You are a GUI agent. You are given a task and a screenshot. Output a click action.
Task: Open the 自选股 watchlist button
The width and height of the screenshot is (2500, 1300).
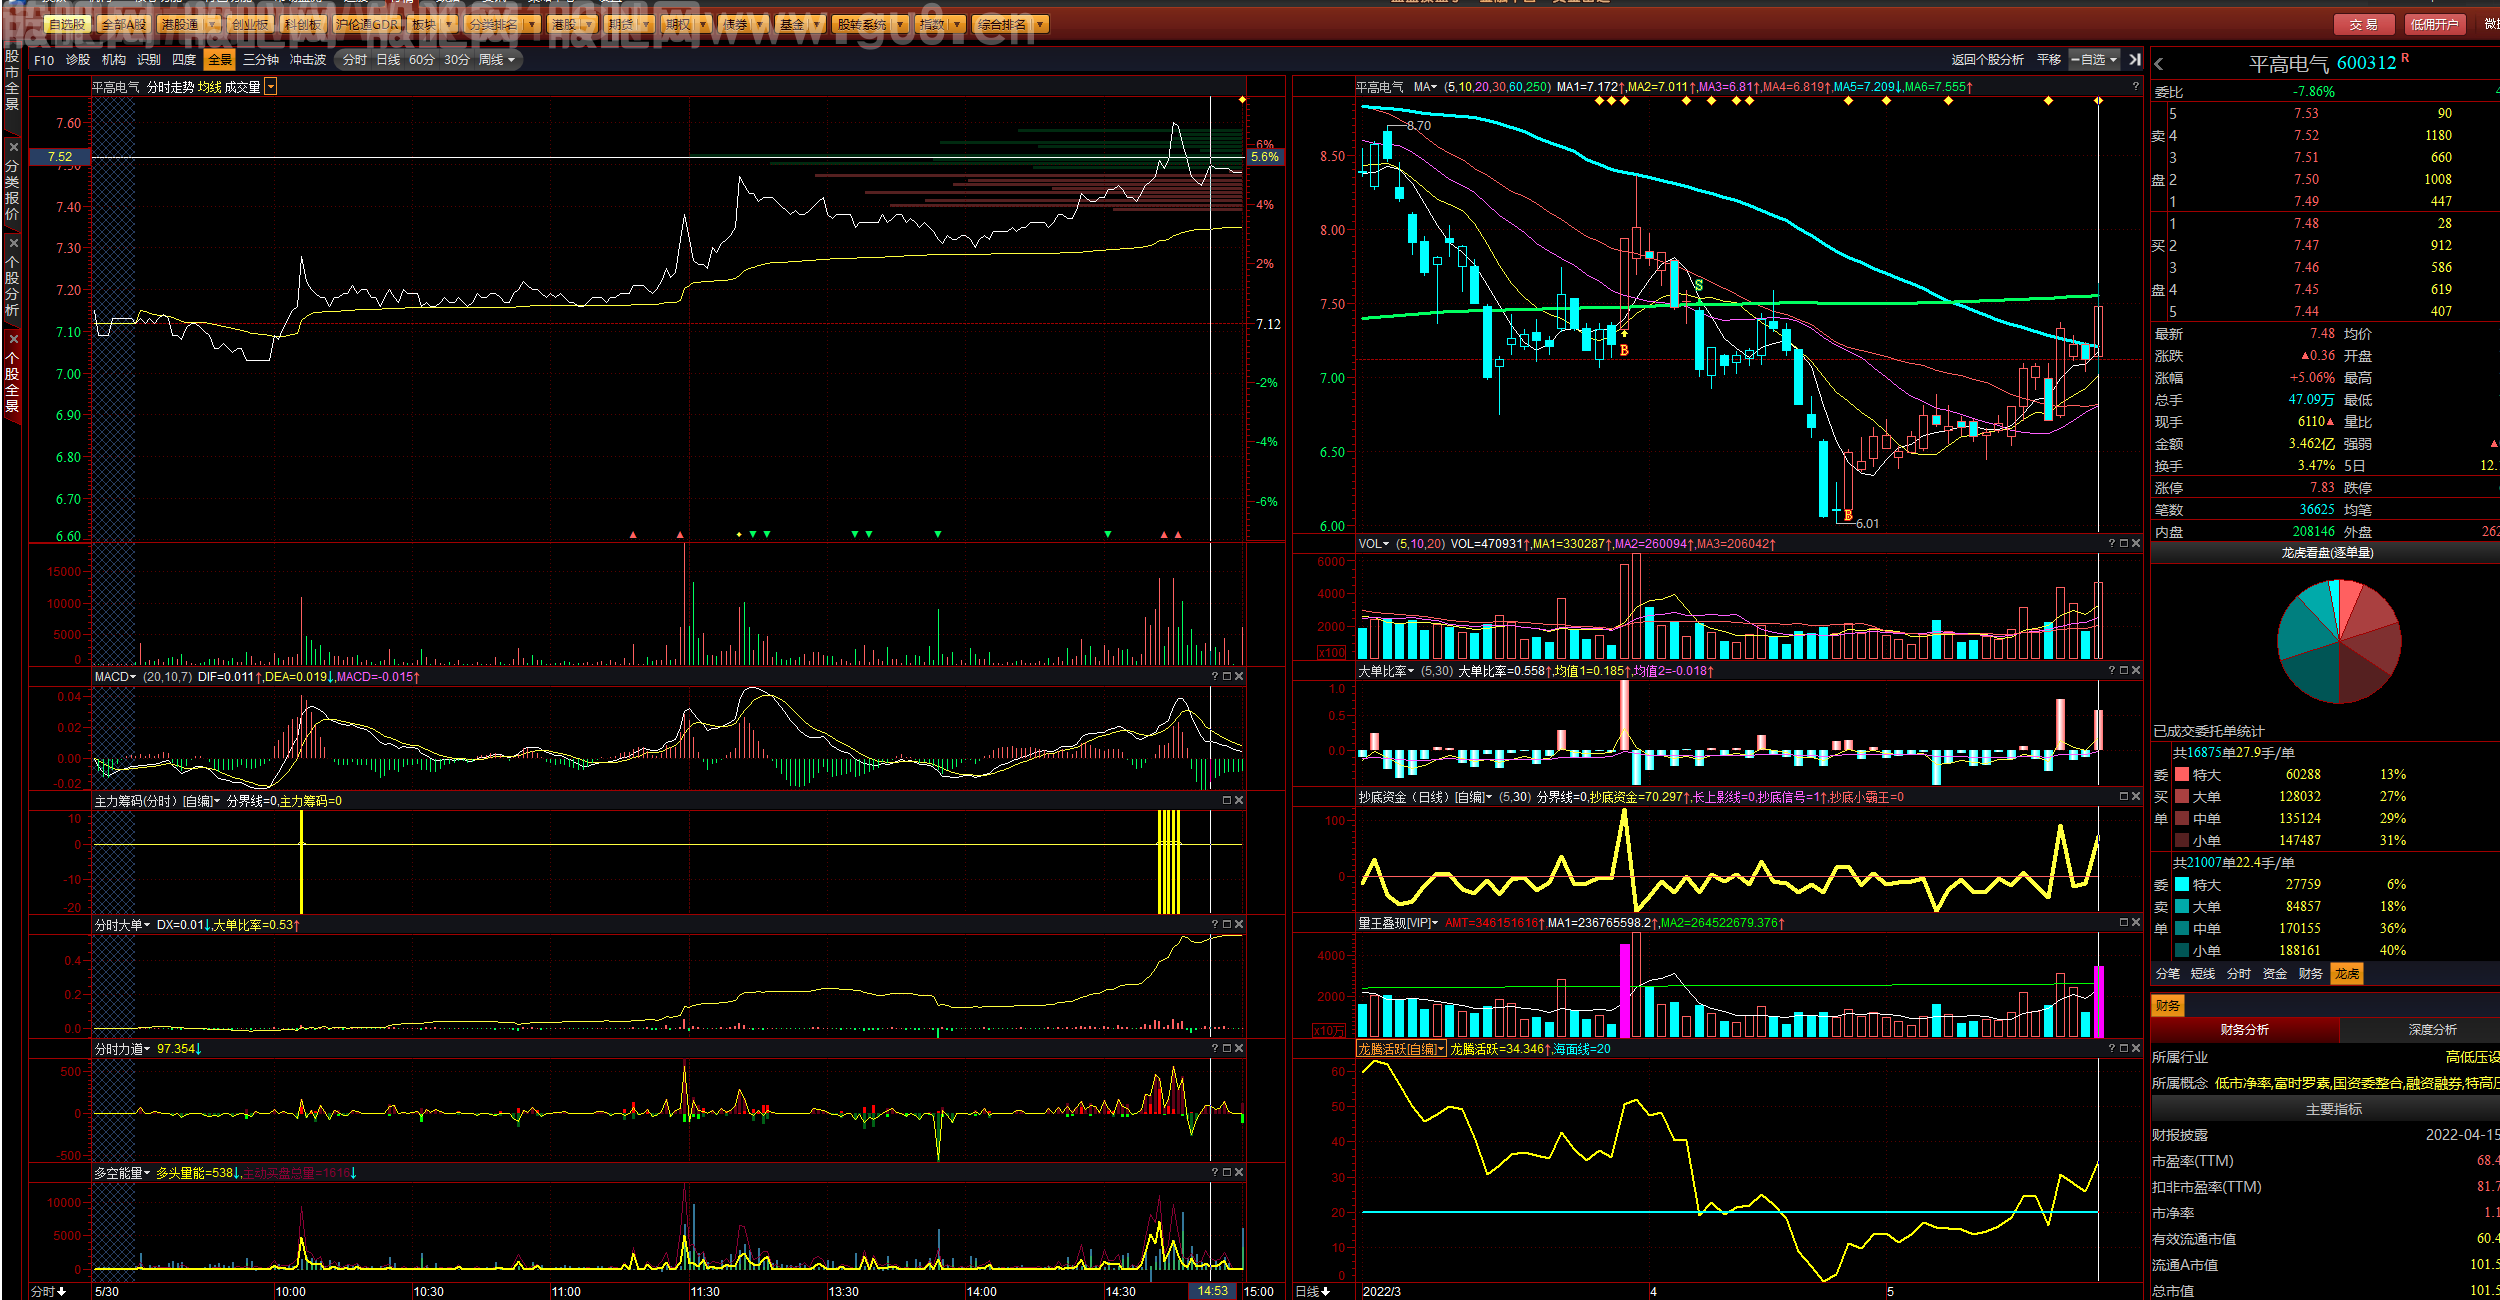coord(67,24)
